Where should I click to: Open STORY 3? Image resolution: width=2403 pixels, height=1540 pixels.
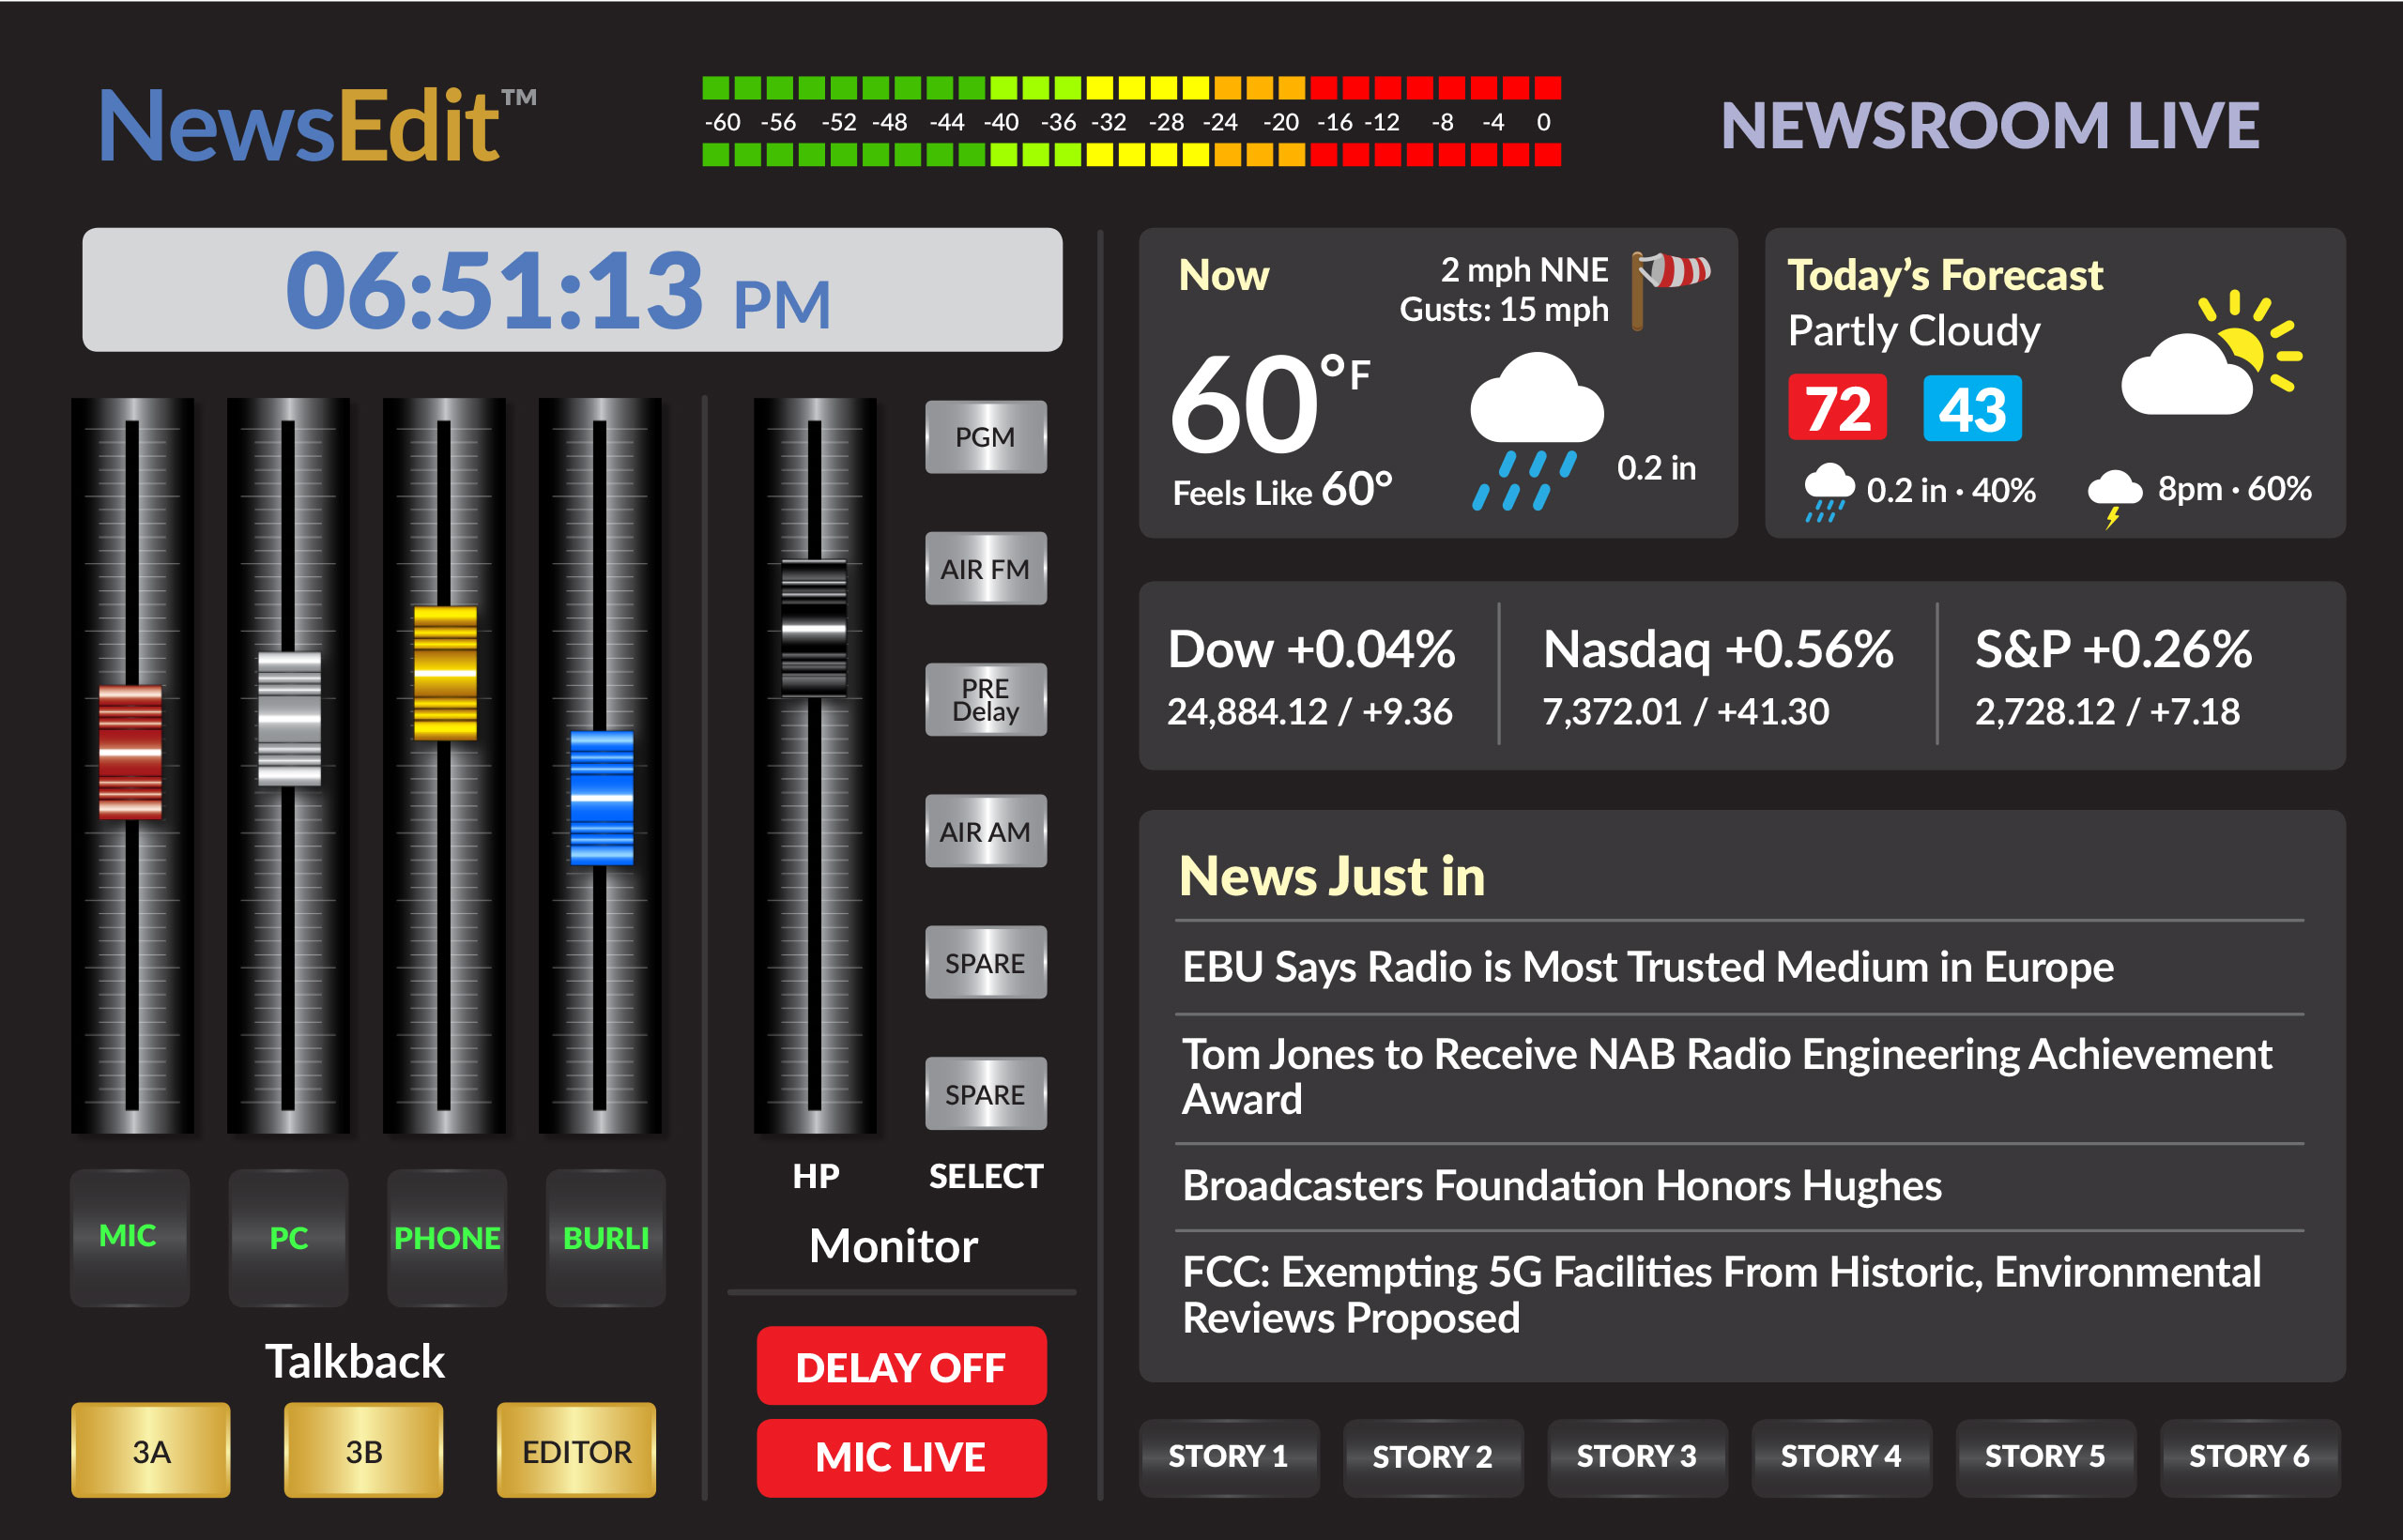[x=1637, y=1457]
